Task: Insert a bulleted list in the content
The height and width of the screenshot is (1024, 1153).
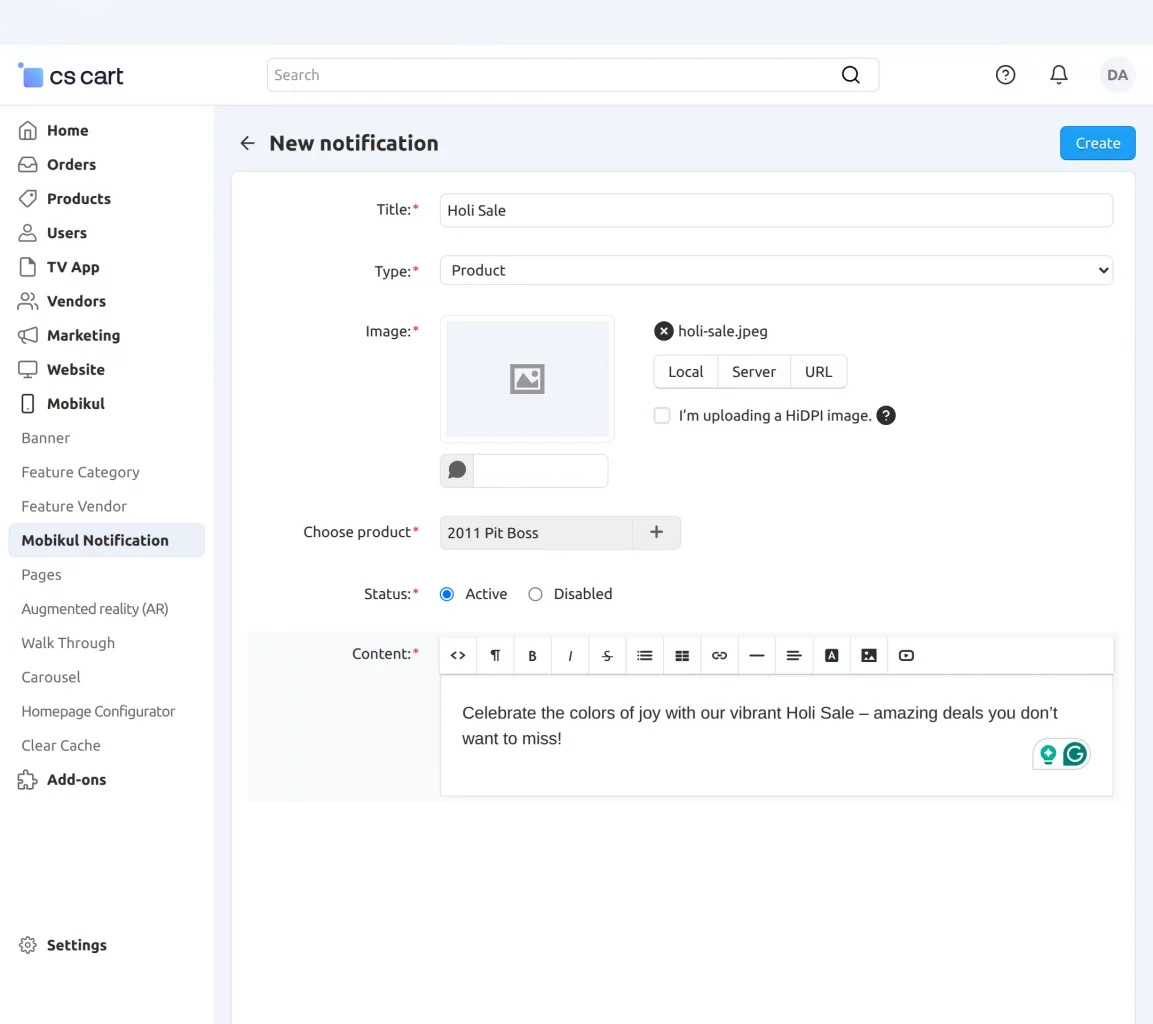Action: tap(644, 655)
